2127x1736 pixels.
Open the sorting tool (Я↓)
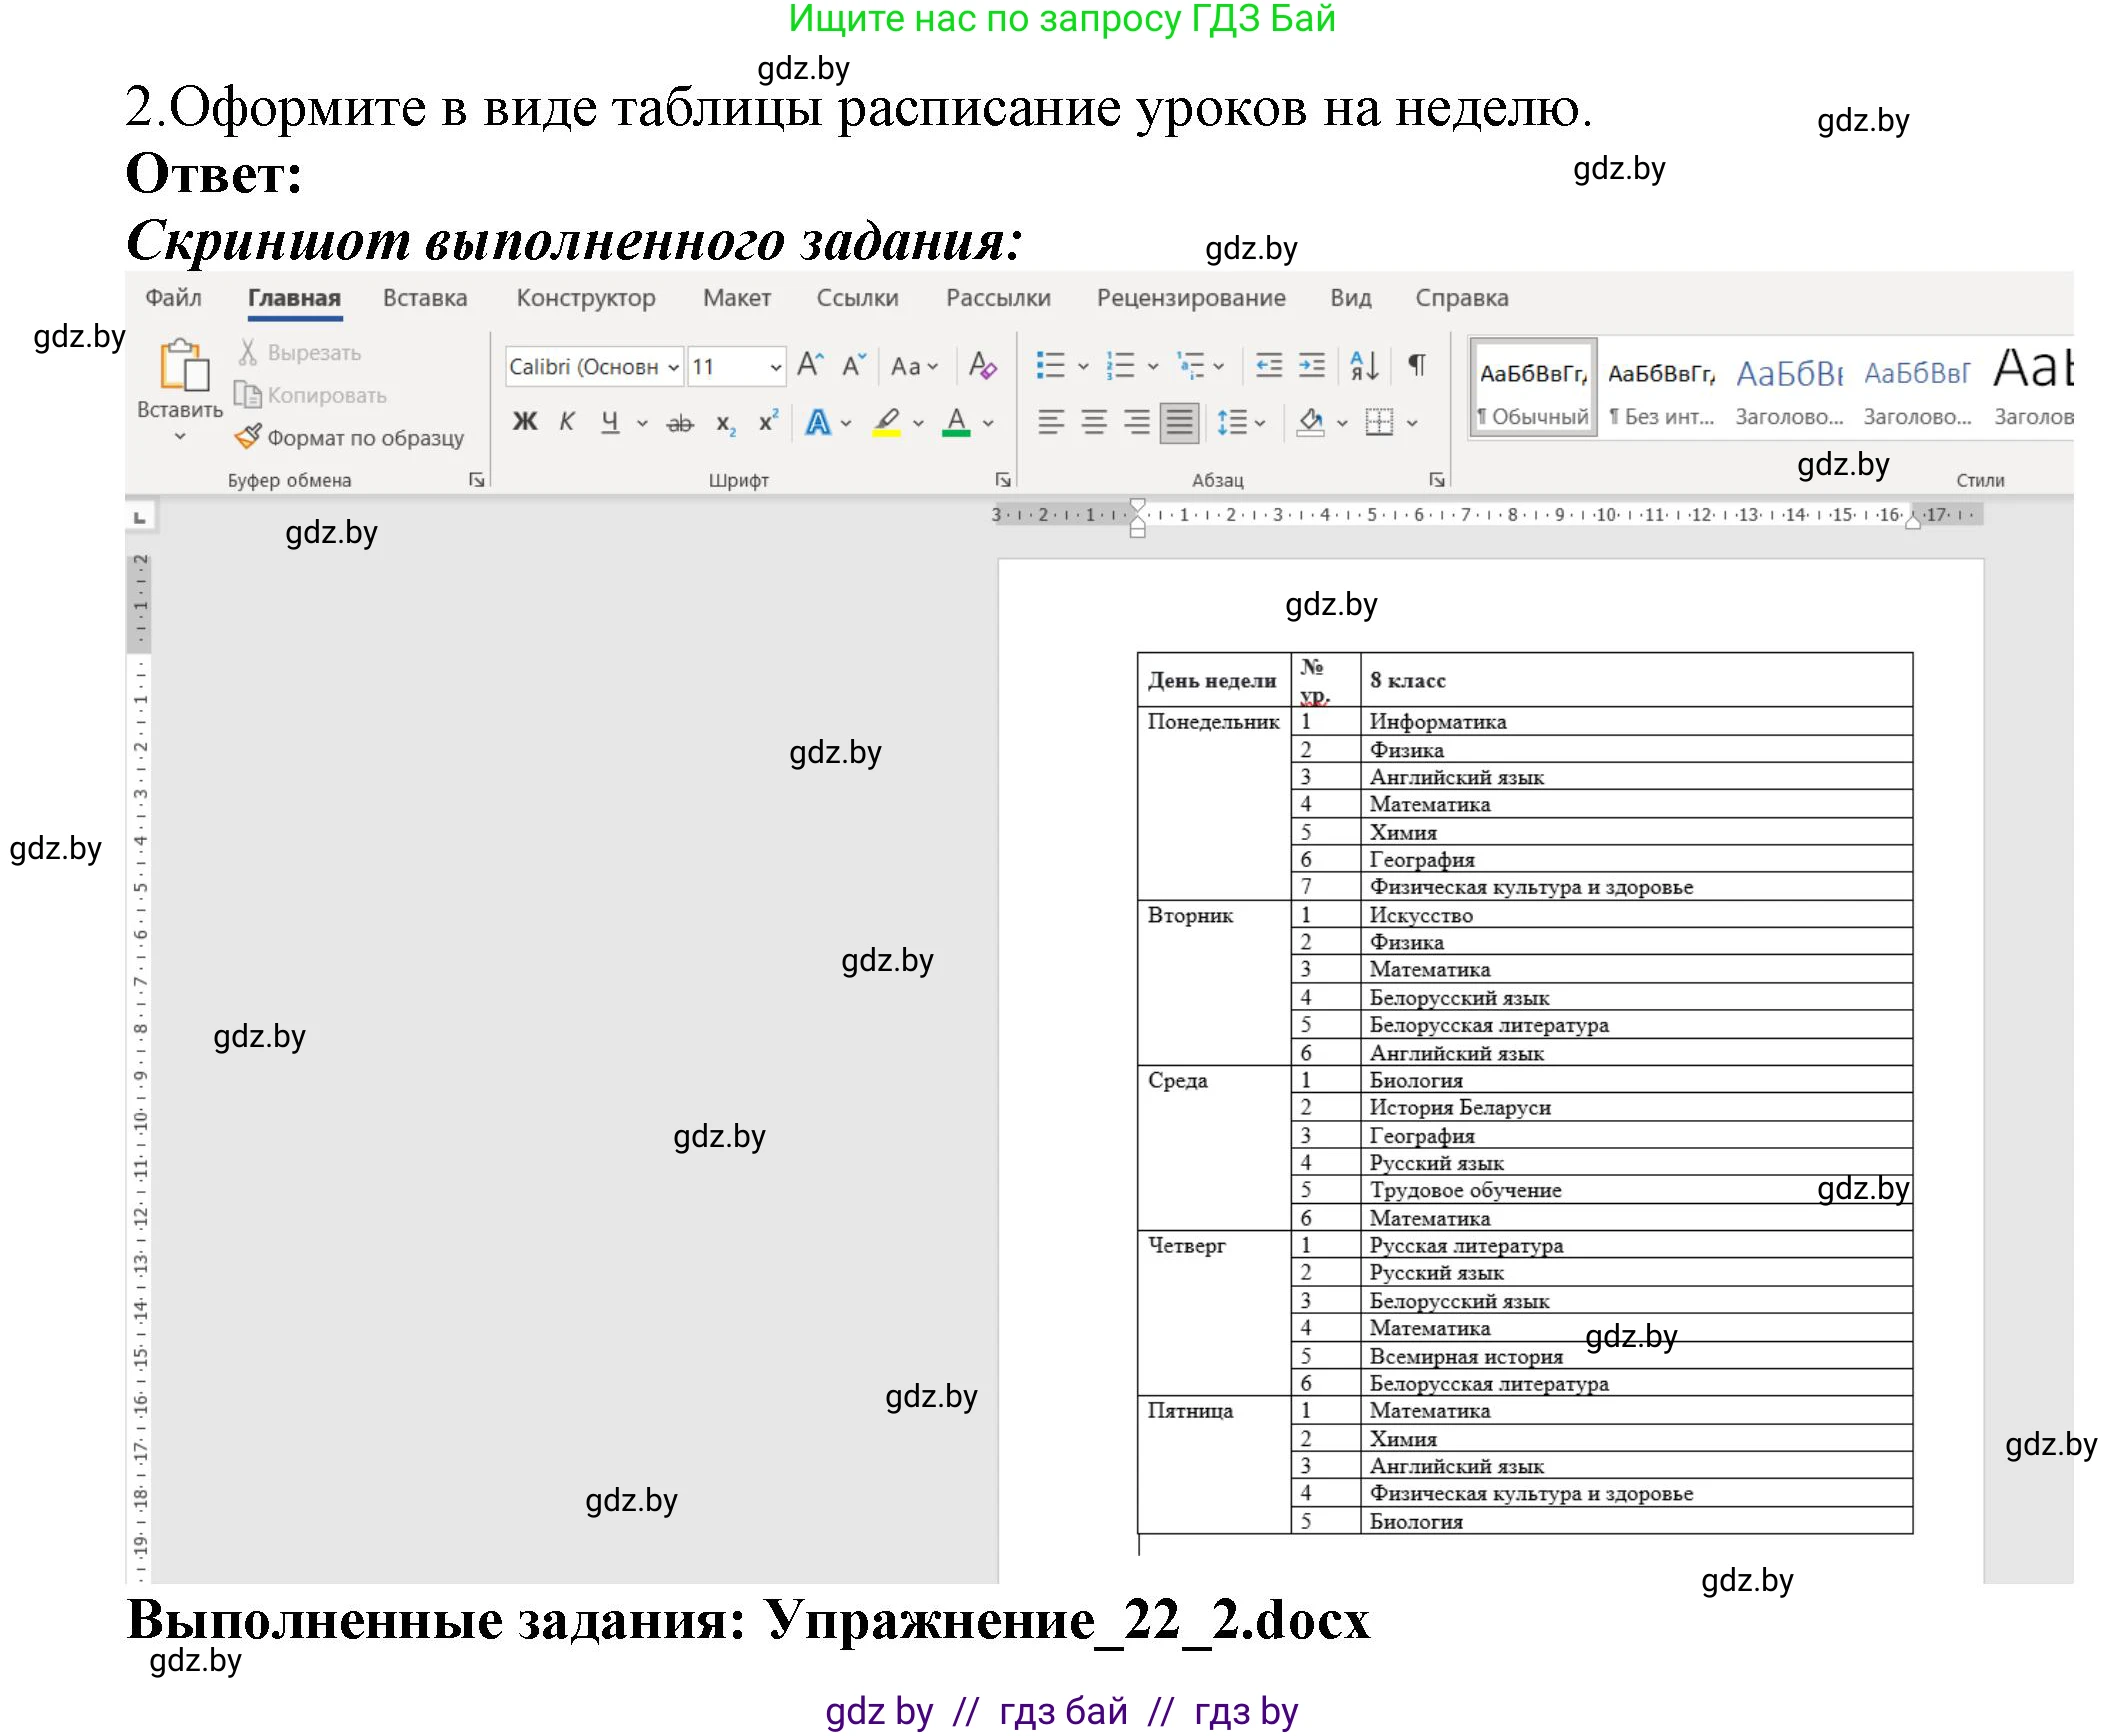click(1363, 366)
